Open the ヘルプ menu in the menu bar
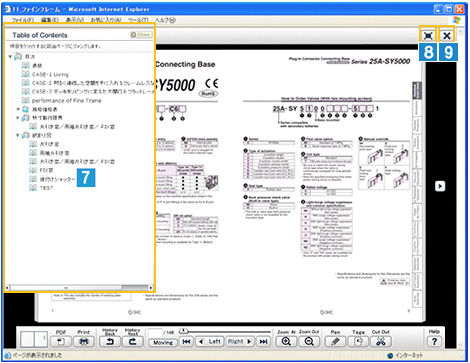Viewport: 470px width, 363px height. pos(165,20)
